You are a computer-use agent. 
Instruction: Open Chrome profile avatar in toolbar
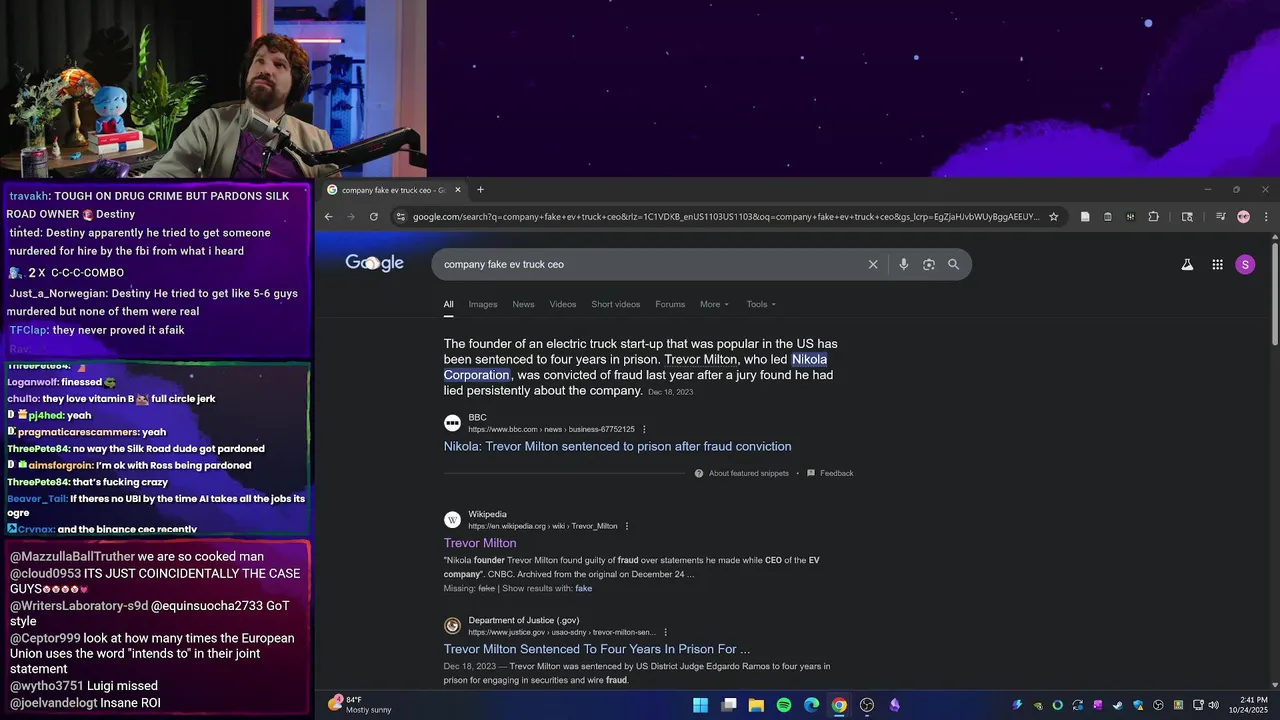[1243, 216]
